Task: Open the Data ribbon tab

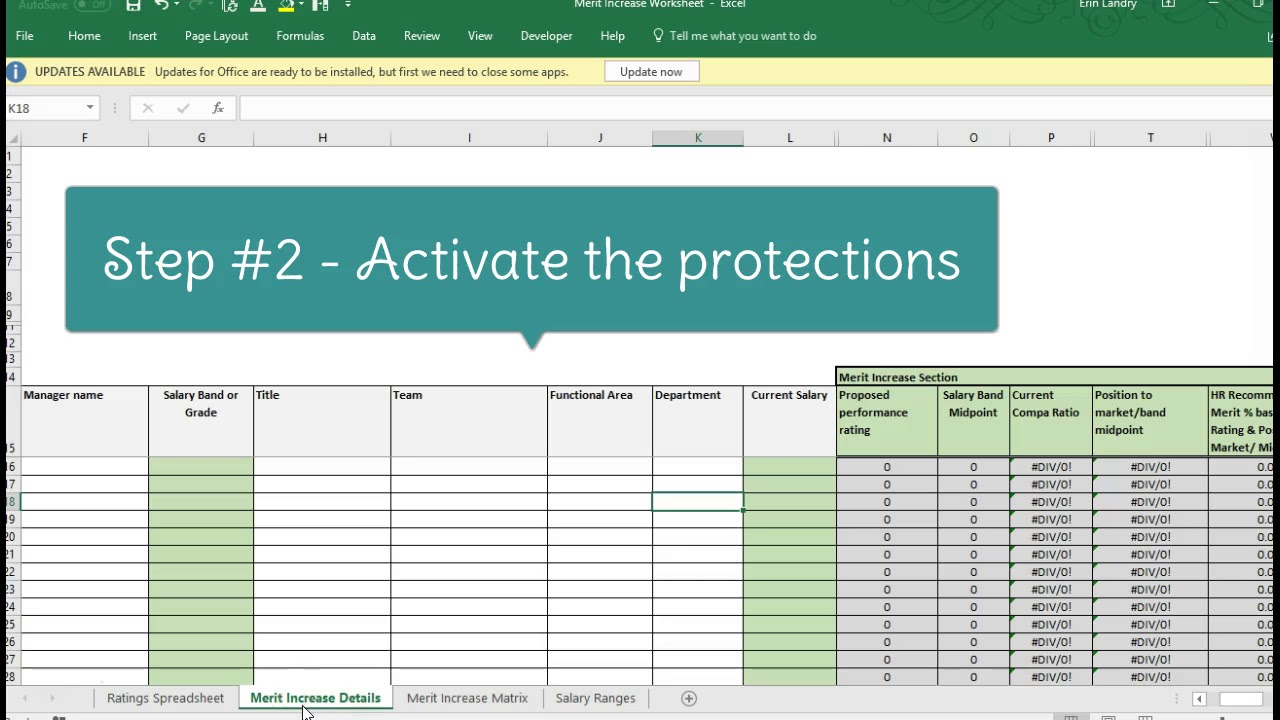Action: click(364, 36)
